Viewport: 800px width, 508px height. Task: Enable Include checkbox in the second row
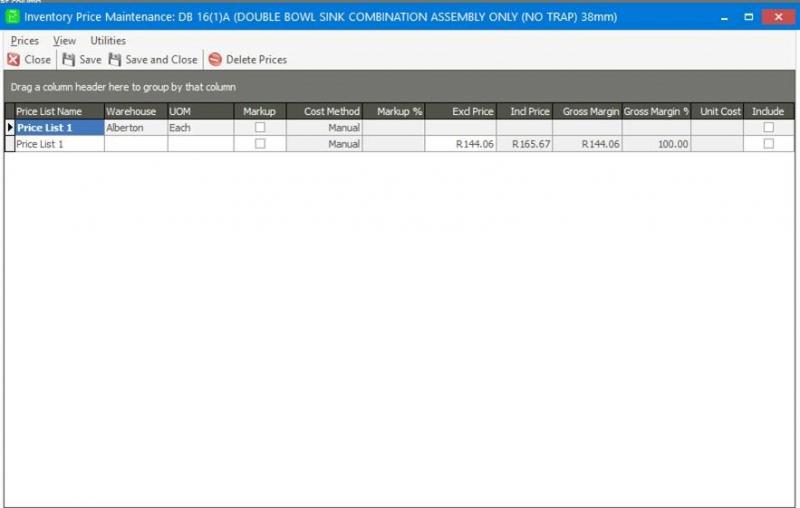click(768, 144)
